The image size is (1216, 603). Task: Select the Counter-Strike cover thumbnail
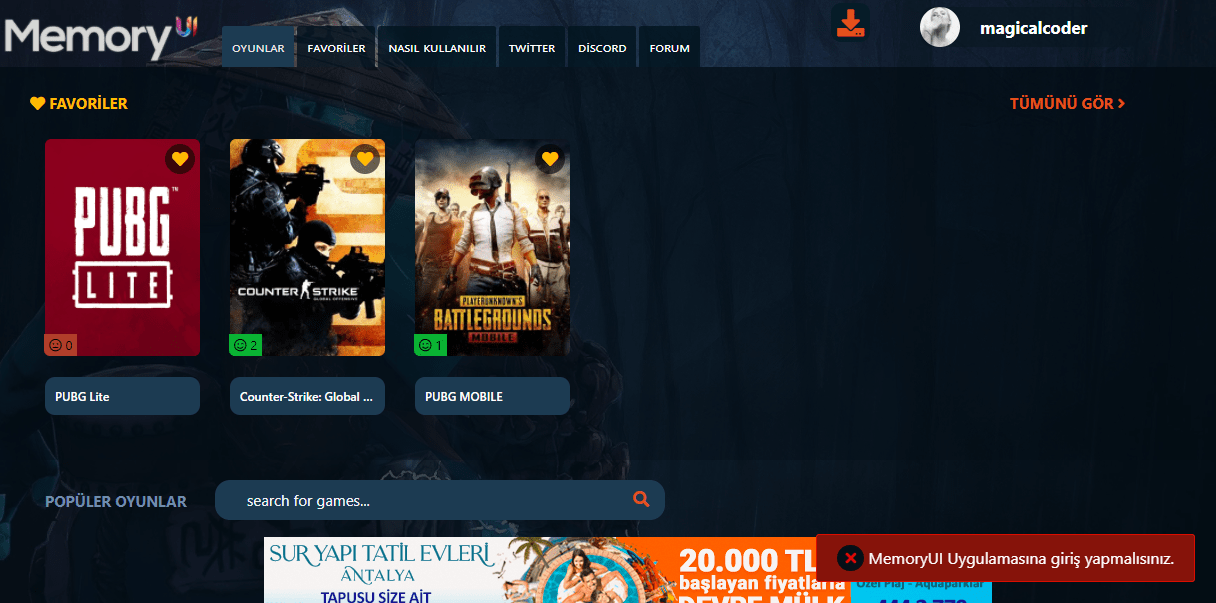pos(307,247)
